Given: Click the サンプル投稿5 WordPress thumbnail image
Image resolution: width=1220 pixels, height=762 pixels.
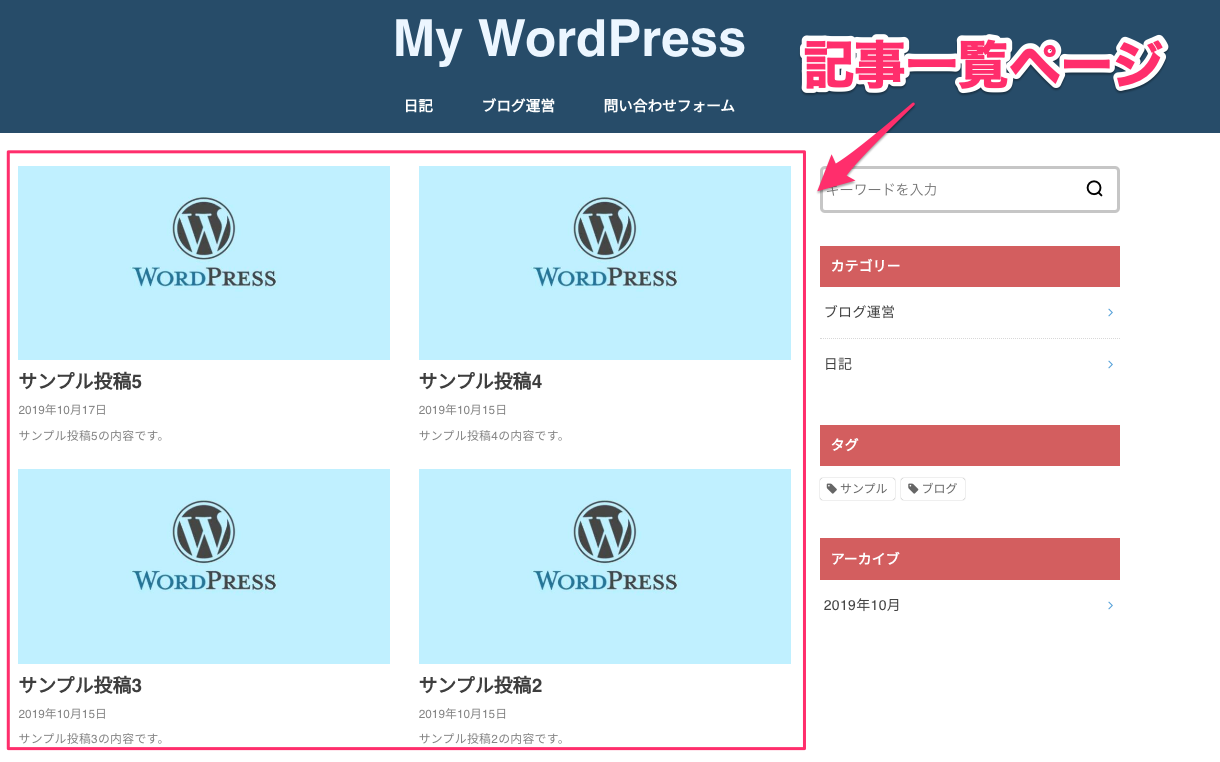Looking at the screenshot, I should 204,262.
